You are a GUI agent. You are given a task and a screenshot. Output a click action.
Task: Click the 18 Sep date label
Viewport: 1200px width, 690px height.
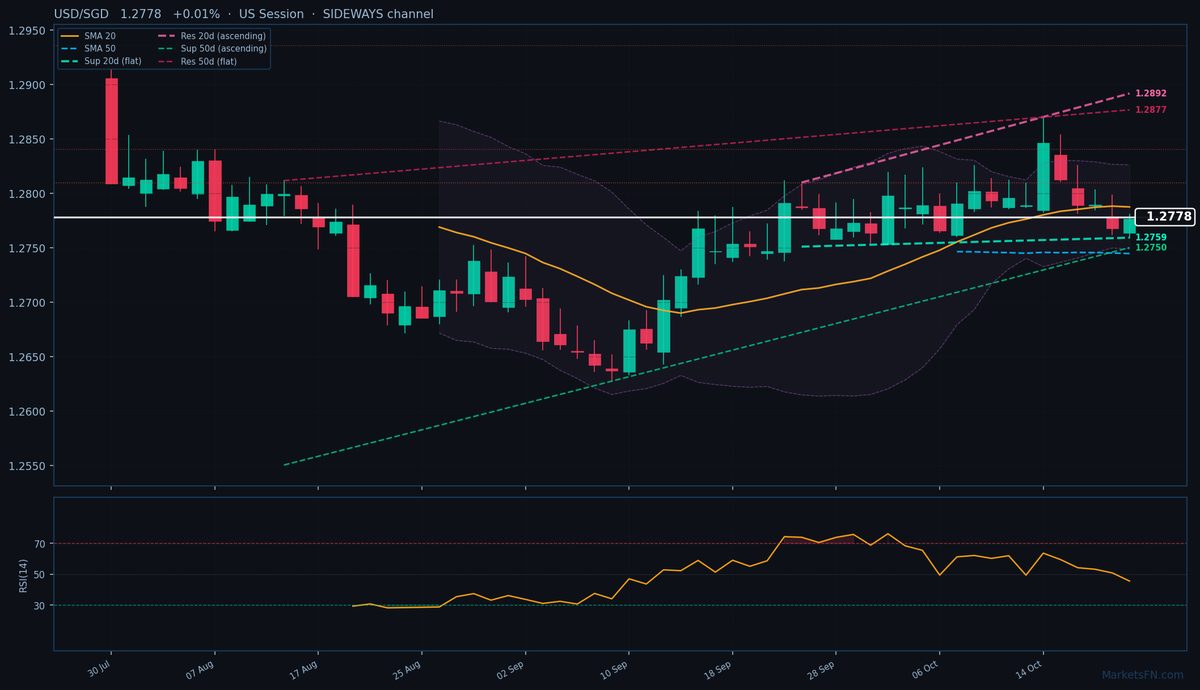(x=718, y=667)
